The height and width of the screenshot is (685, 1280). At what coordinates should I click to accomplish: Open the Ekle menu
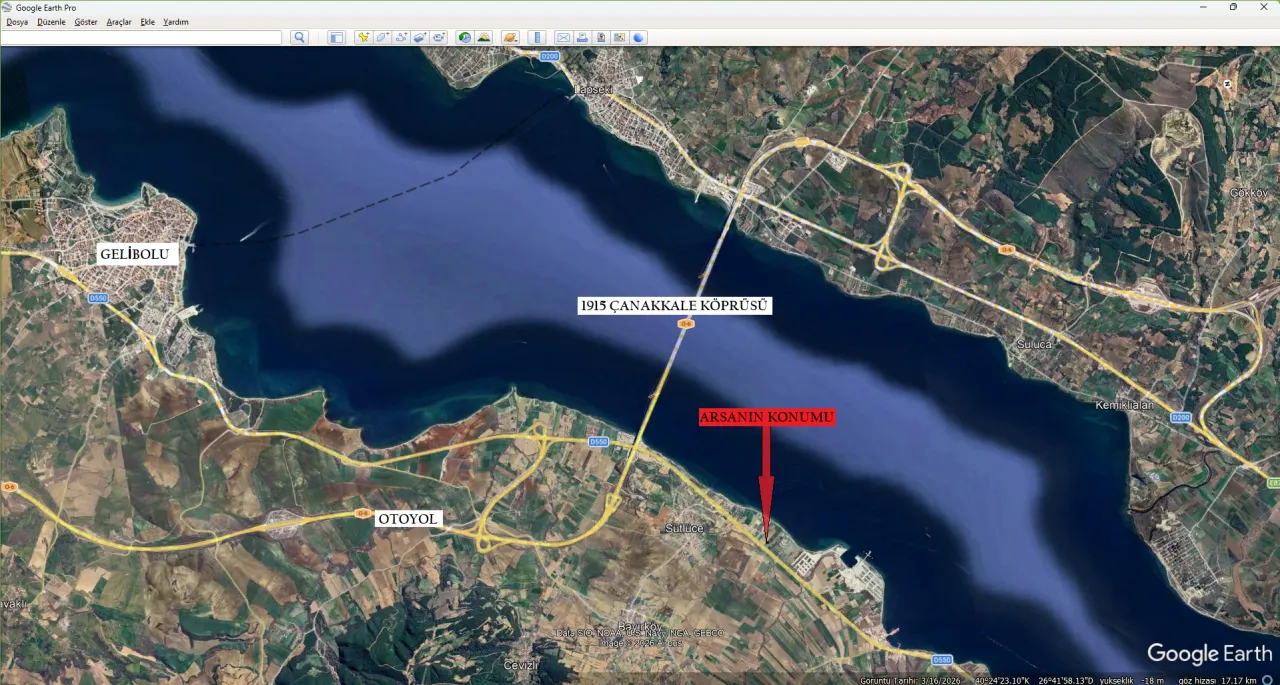pos(147,22)
